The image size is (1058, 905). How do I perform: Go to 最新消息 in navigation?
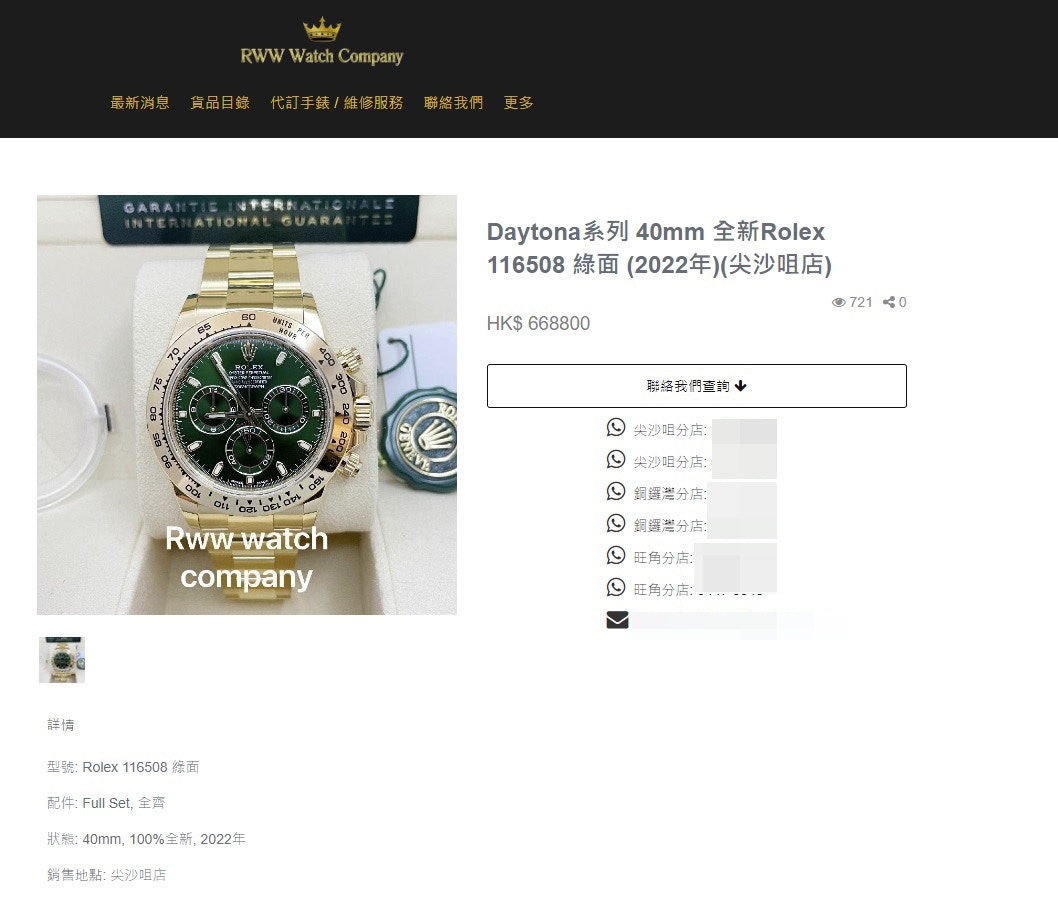pos(140,103)
